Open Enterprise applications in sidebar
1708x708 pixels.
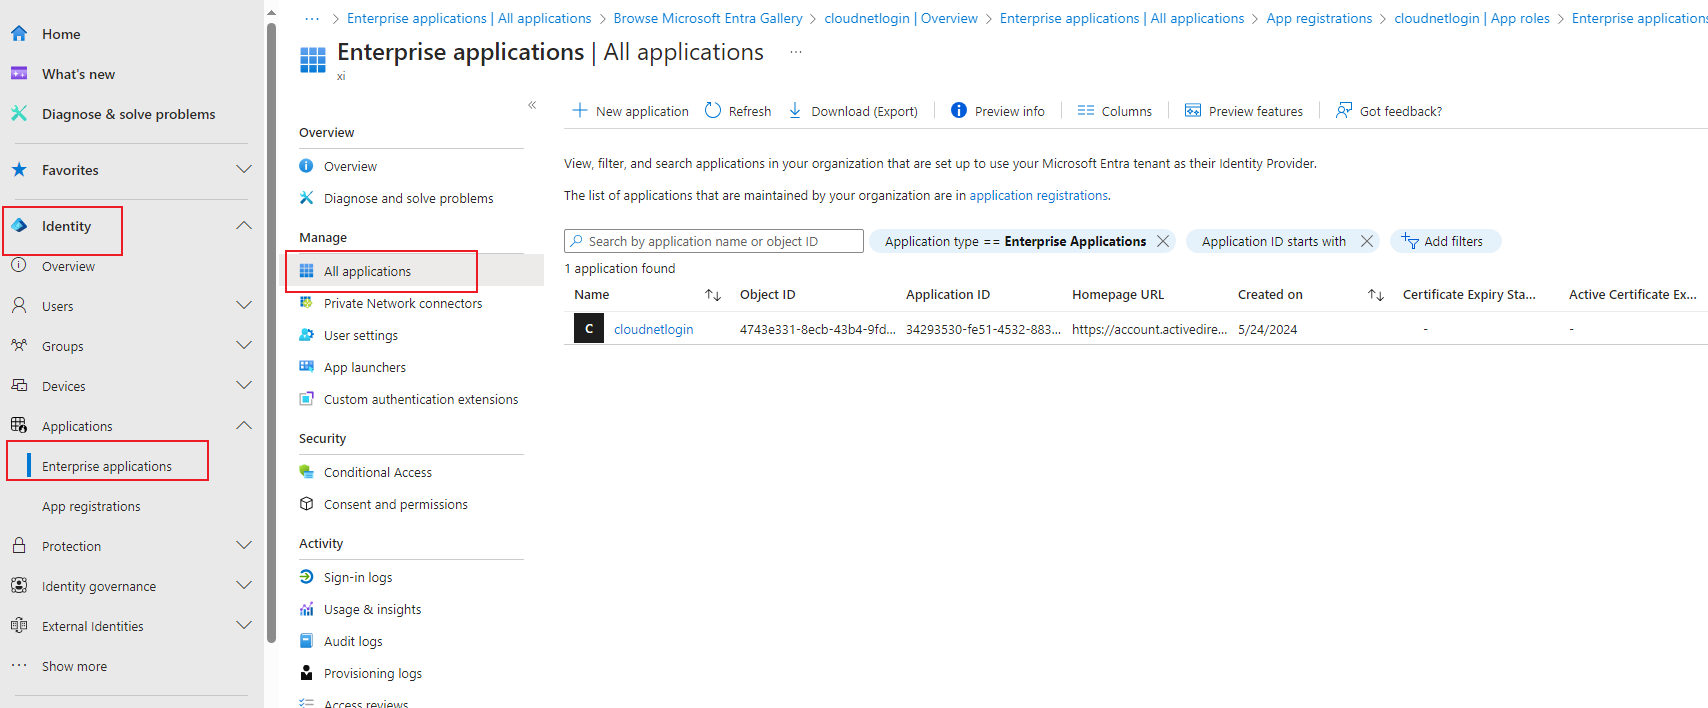pyautogui.click(x=107, y=466)
